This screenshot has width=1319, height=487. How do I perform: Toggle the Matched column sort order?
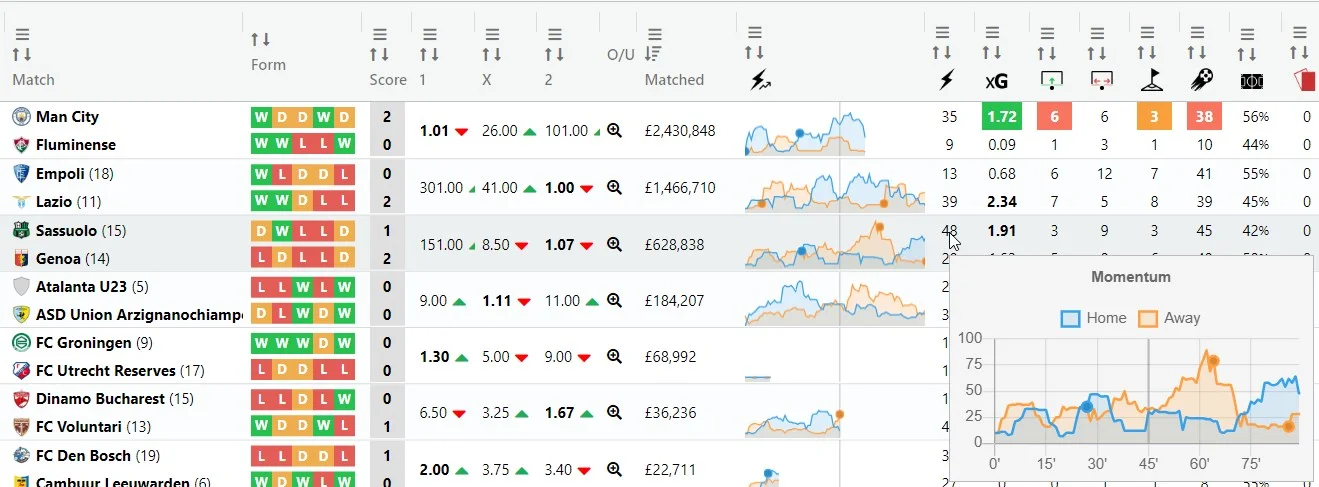(x=653, y=54)
